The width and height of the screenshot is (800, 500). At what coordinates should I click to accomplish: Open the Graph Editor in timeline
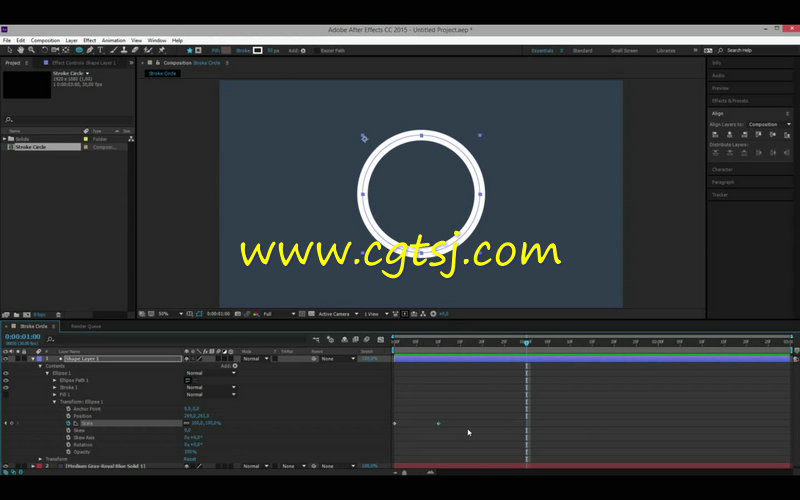pyautogui.click(x=381, y=339)
